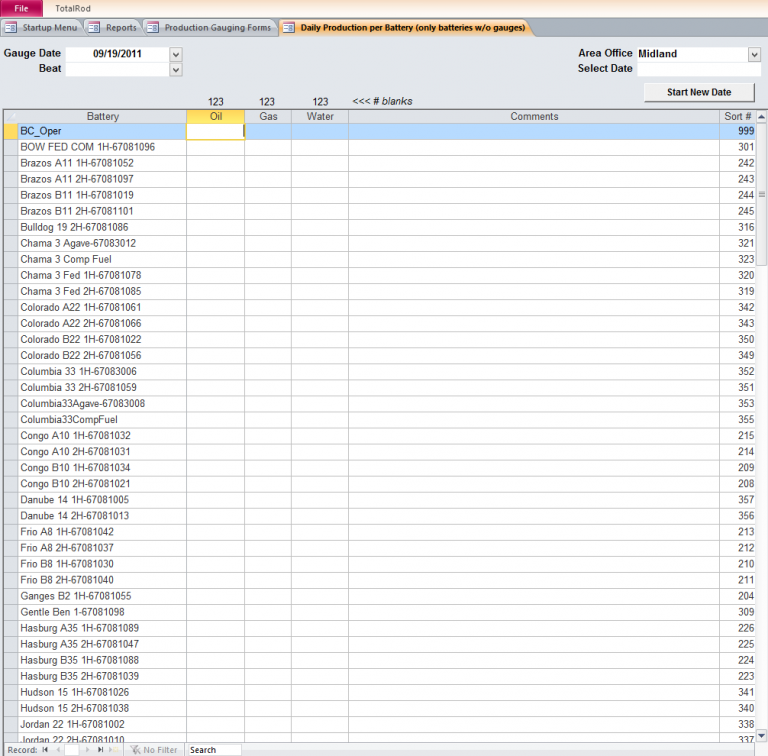This screenshot has width=768, height=756.
Task: Click the new blank record button
Action: coord(113,750)
